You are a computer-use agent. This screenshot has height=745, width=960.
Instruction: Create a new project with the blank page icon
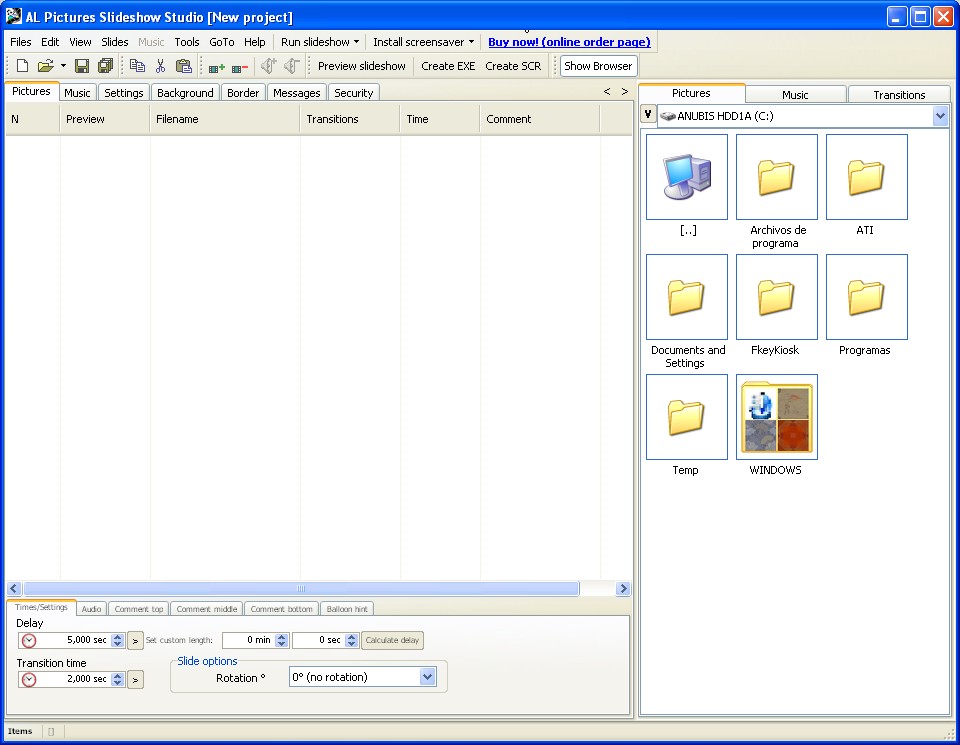tap(22, 66)
